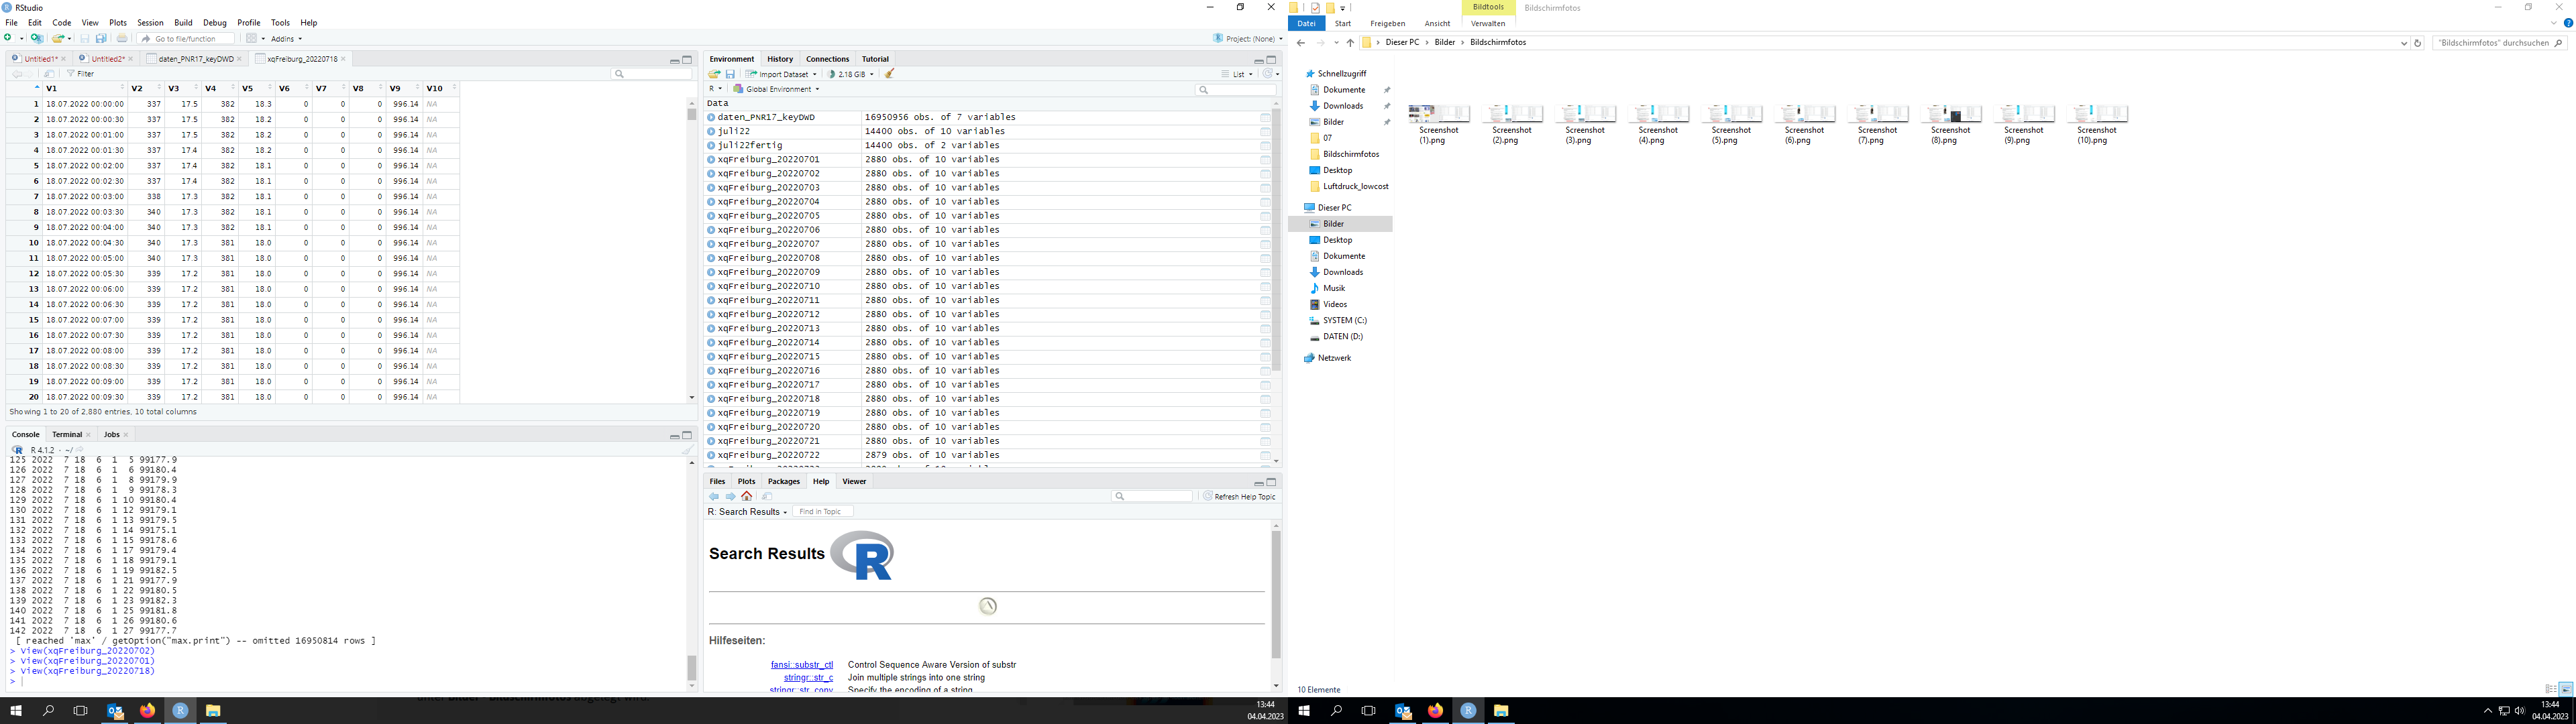Save workspace using the Environment floppy icon
The image size is (2576, 724).
(730, 74)
